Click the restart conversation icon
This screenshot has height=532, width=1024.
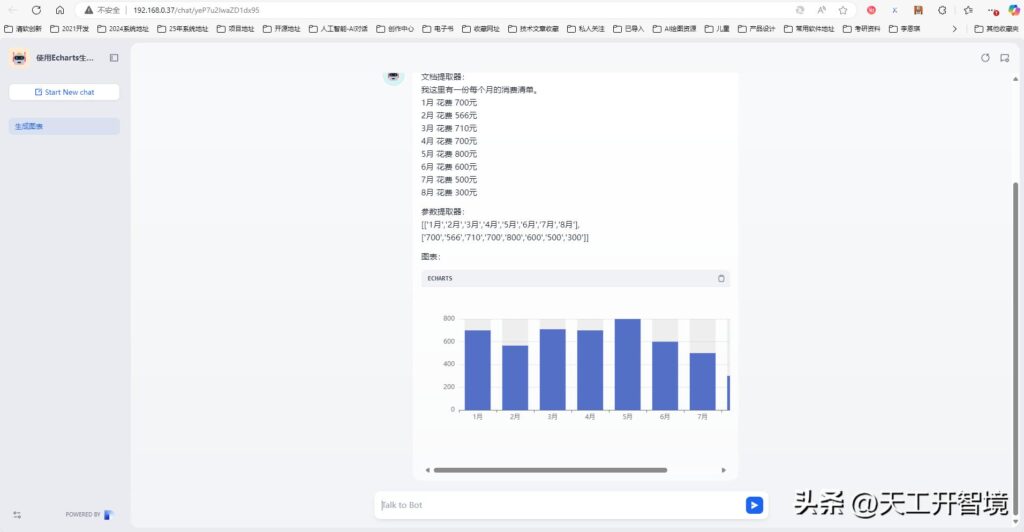coord(985,58)
